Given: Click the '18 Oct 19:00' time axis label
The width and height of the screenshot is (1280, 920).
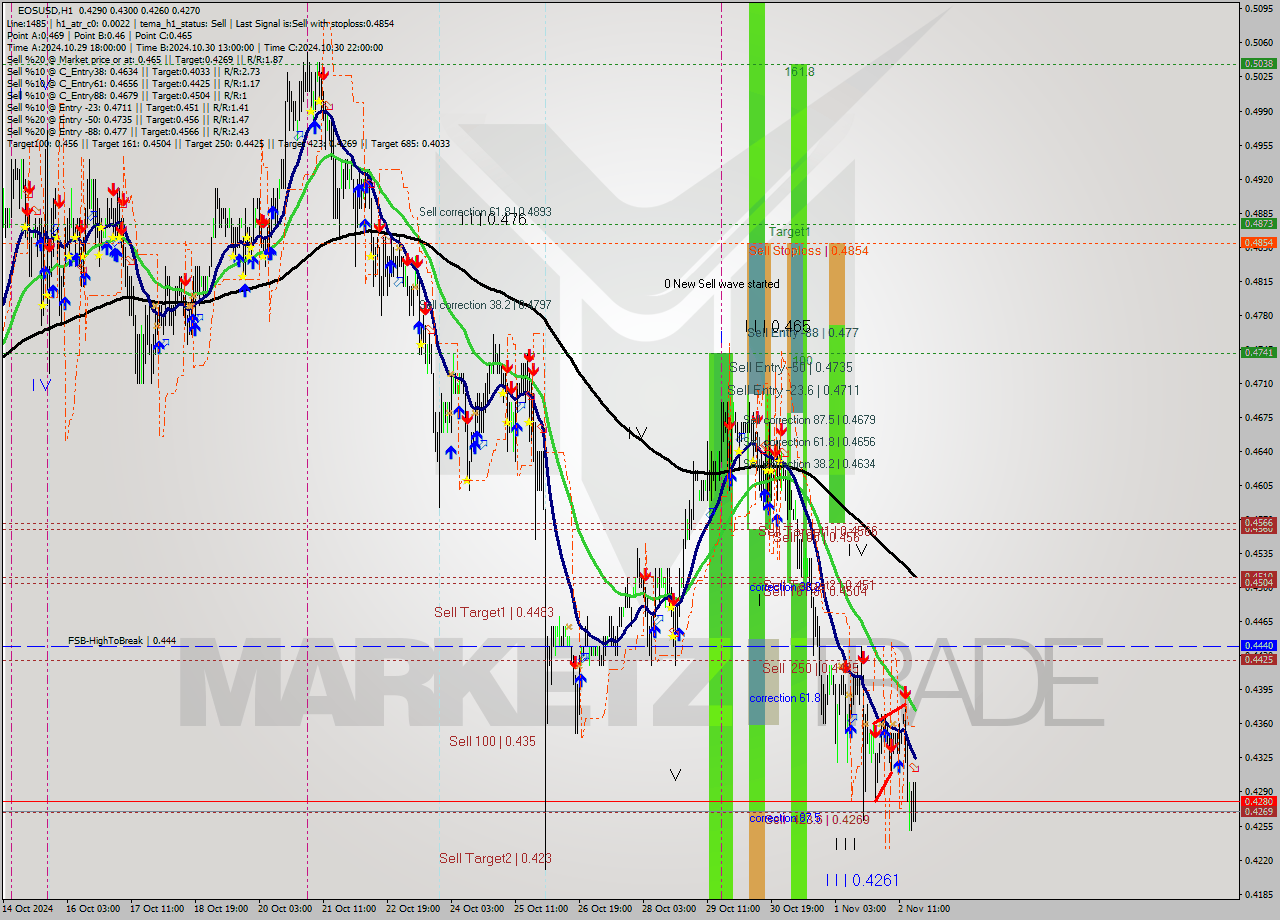Looking at the screenshot, I should click(219, 909).
